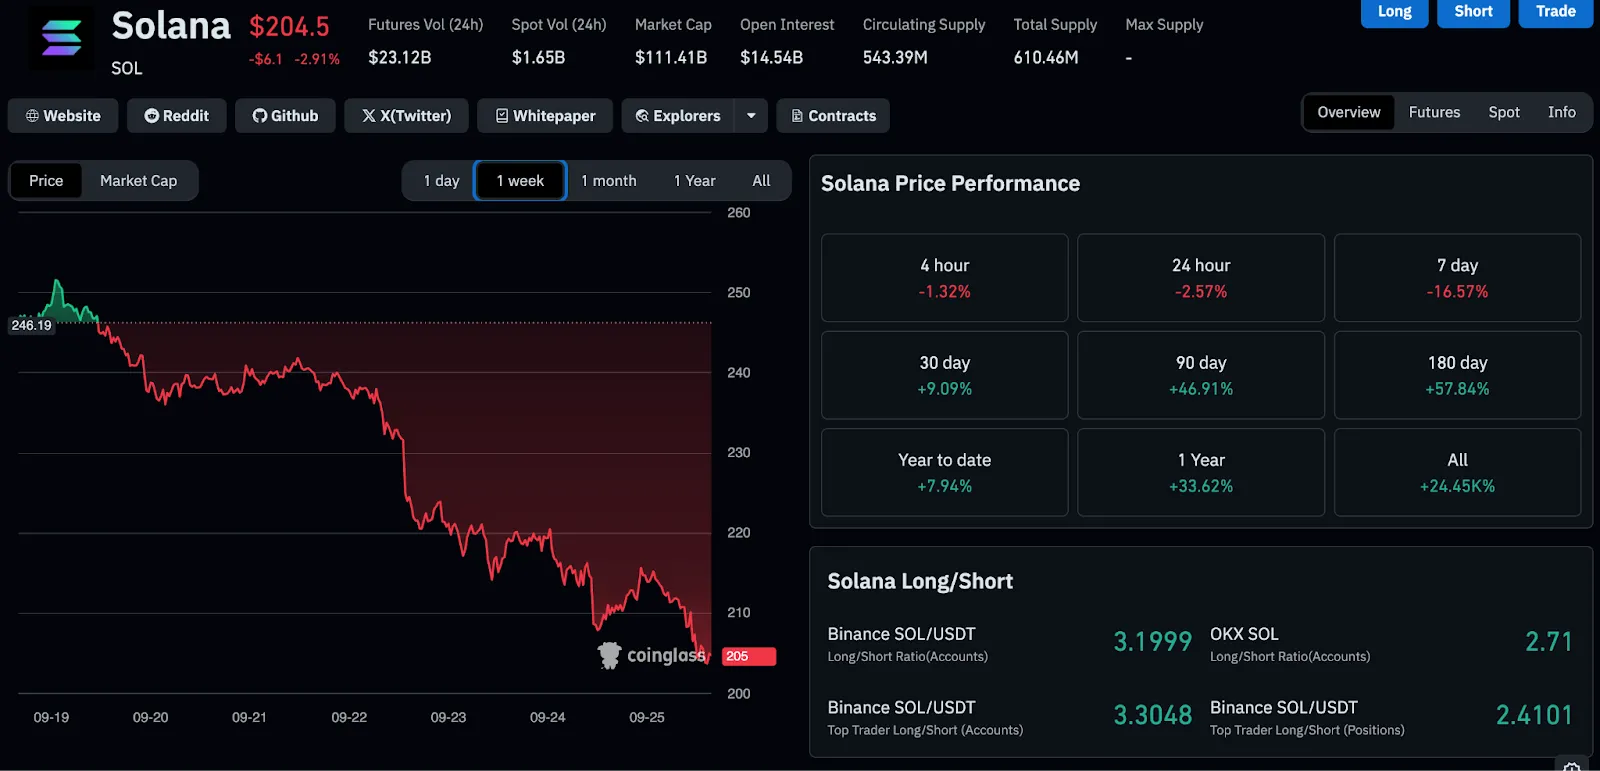Click the Solana logo icon
Image resolution: width=1600 pixels, height=771 pixels.
click(62, 38)
